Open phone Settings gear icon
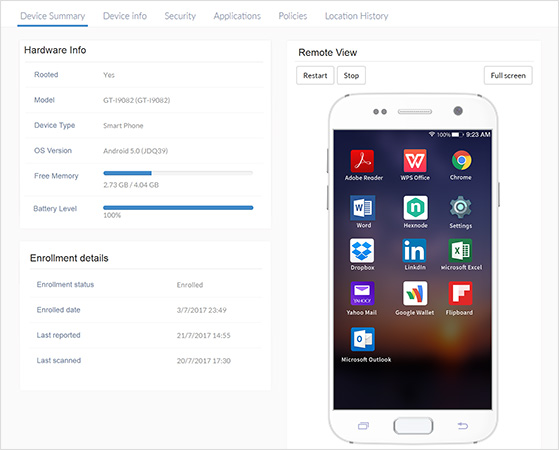 pyautogui.click(x=460, y=207)
